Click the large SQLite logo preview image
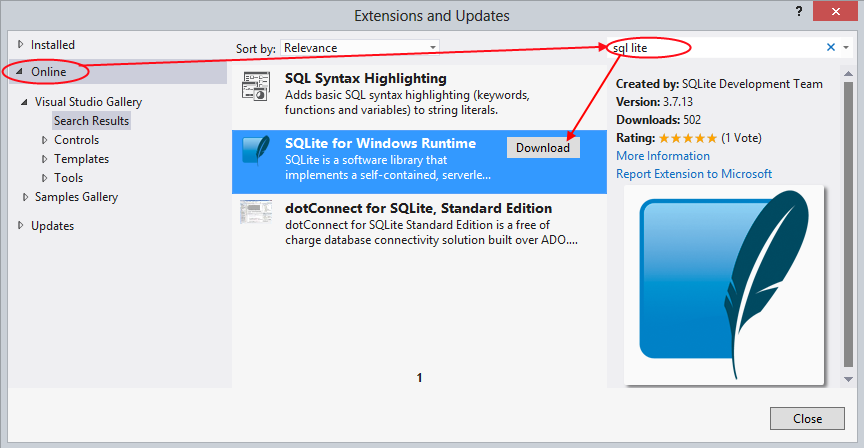Image resolution: width=864 pixels, height=448 pixels. tap(724, 285)
